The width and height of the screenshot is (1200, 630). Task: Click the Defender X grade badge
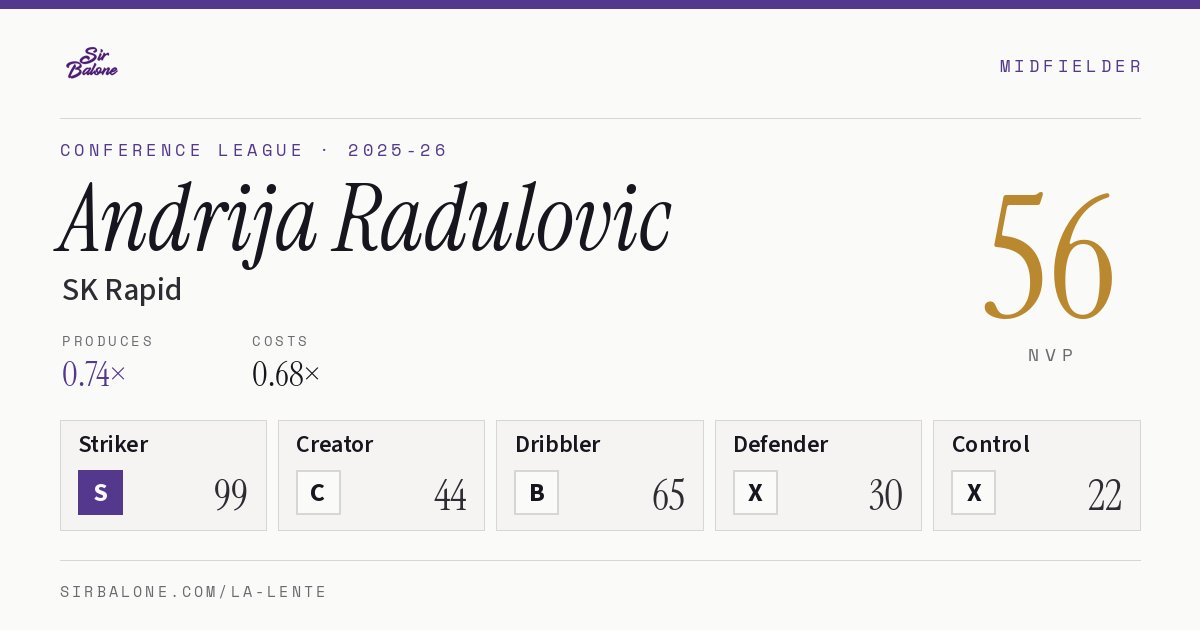tap(755, 492)
